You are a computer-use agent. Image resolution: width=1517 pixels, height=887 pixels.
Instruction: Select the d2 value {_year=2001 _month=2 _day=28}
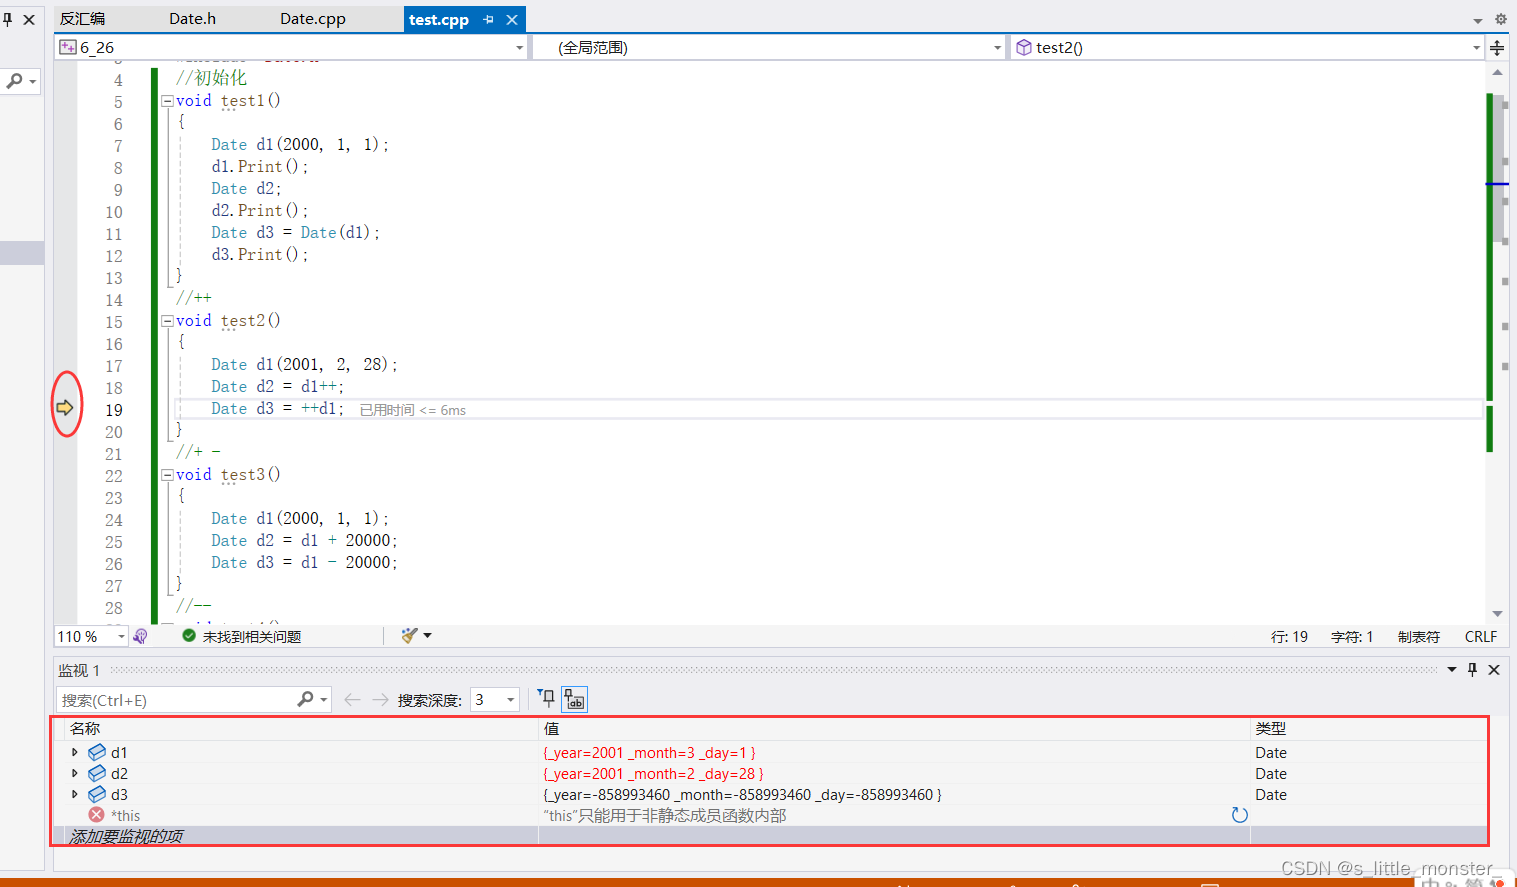653,774
